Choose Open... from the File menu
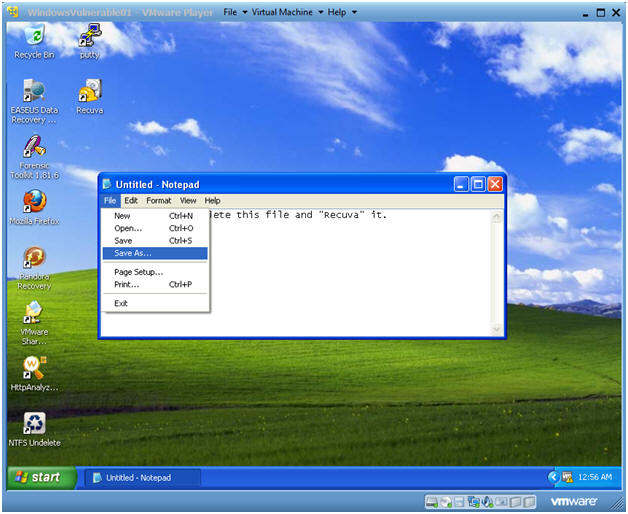 click(155, 228)
